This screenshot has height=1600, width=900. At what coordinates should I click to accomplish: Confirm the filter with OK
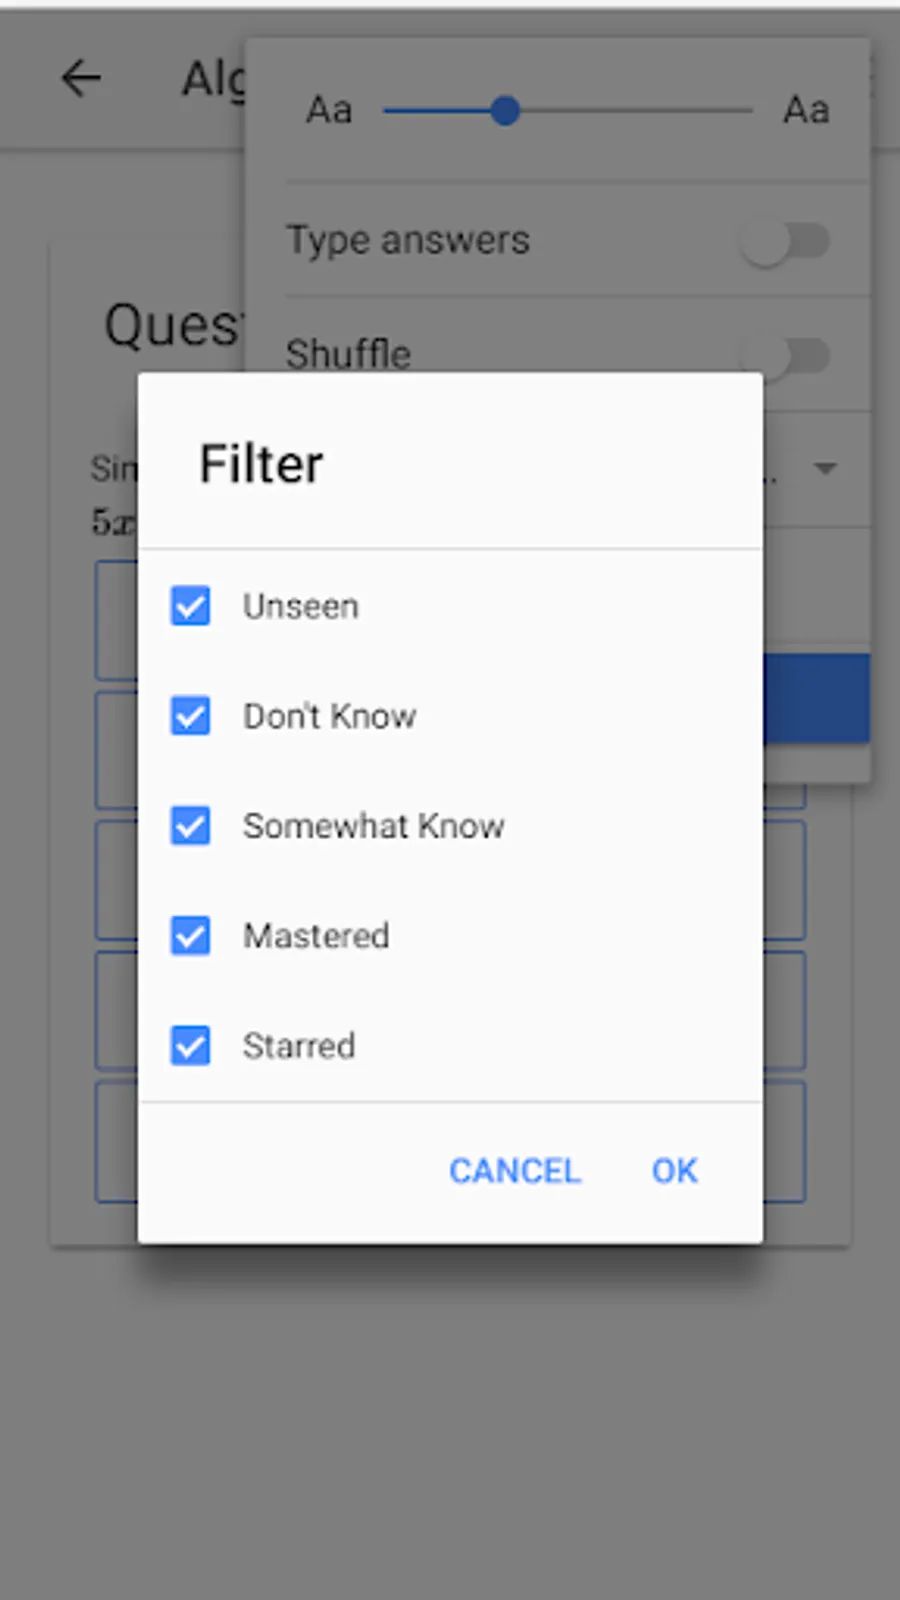click(x=674, y=1170)
